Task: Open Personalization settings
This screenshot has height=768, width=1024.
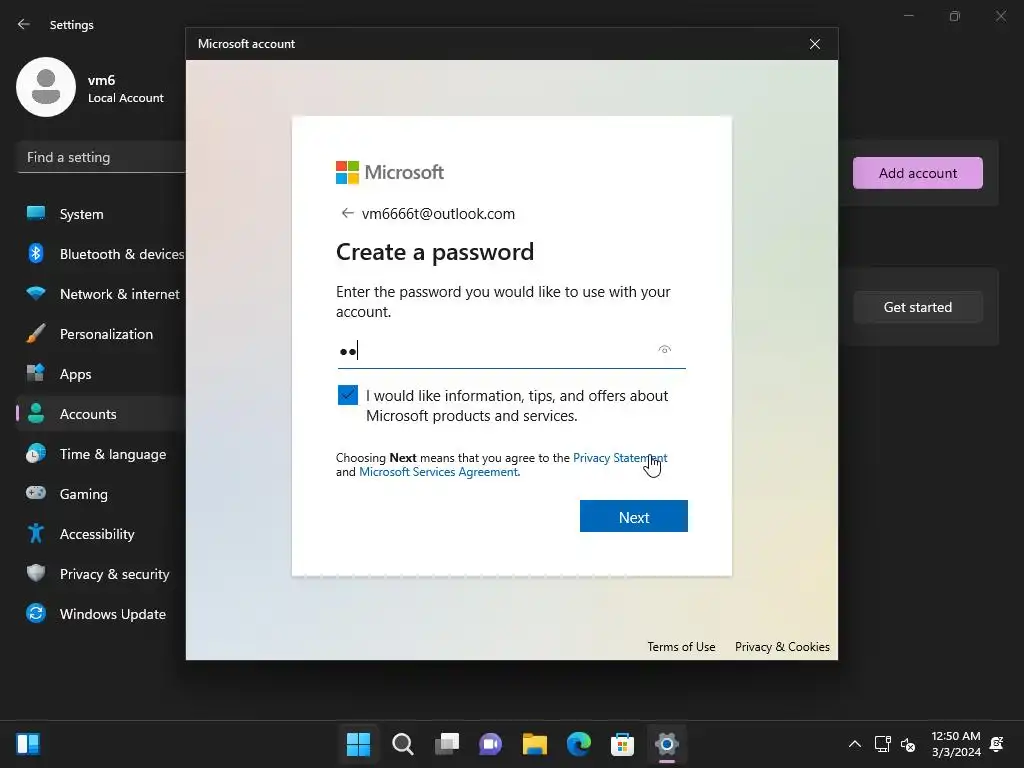Action: point(101,334)
